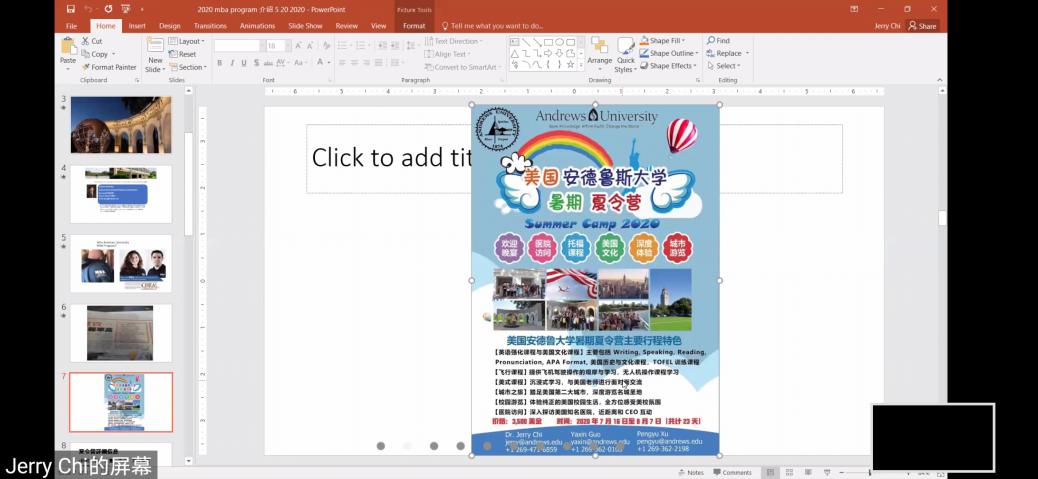Screen dimensions: 1038x479
Task: Align text left
Action: coord(342,63)
